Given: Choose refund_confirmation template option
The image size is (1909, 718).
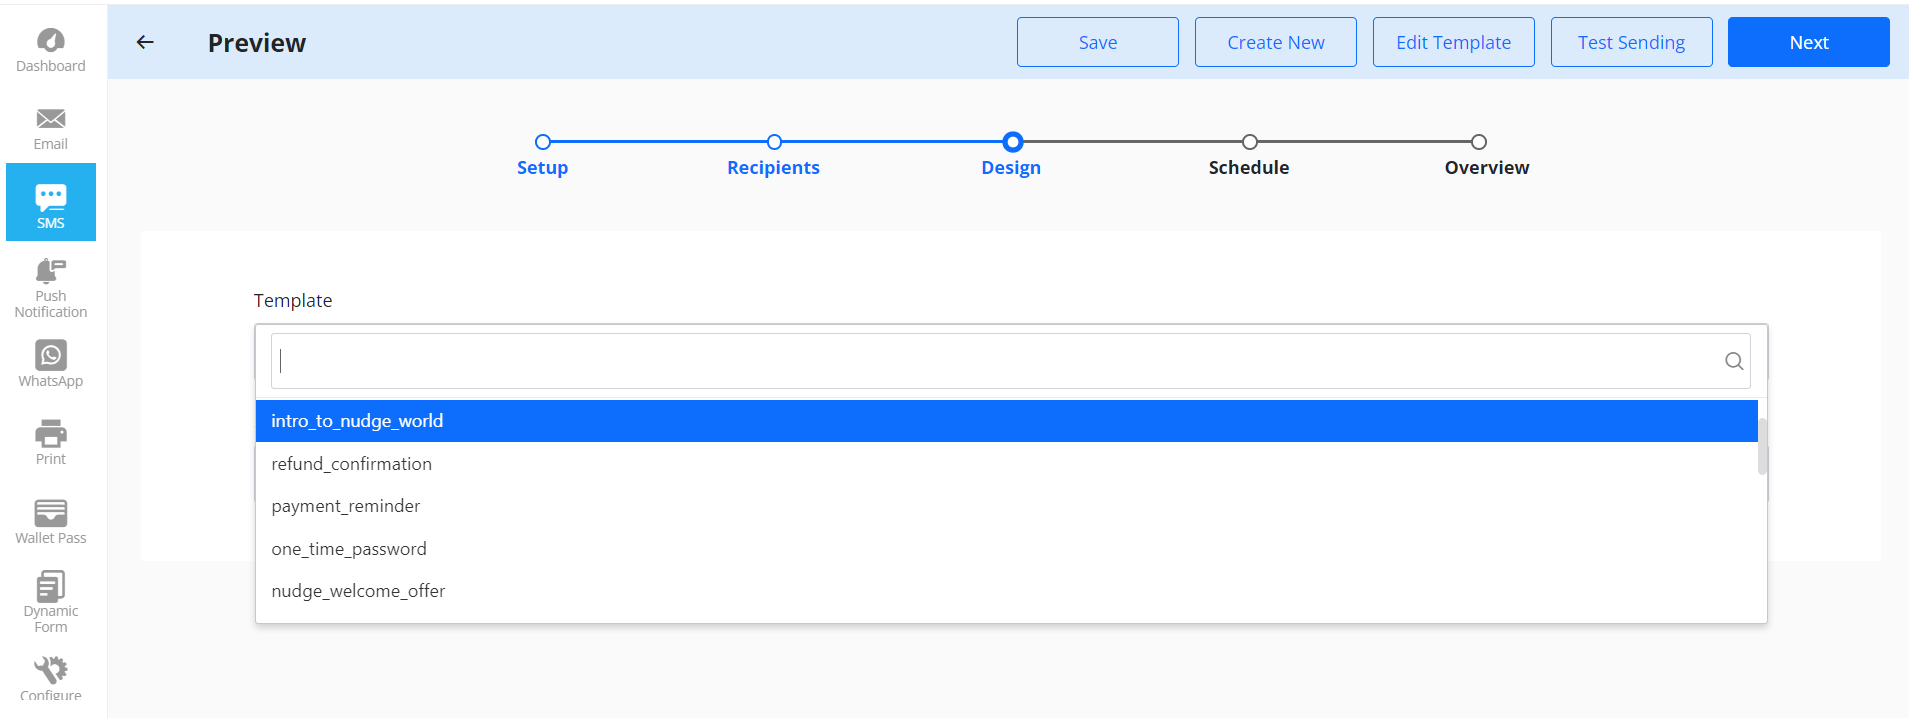Looking at the screenshot, I should point(1007,464).
